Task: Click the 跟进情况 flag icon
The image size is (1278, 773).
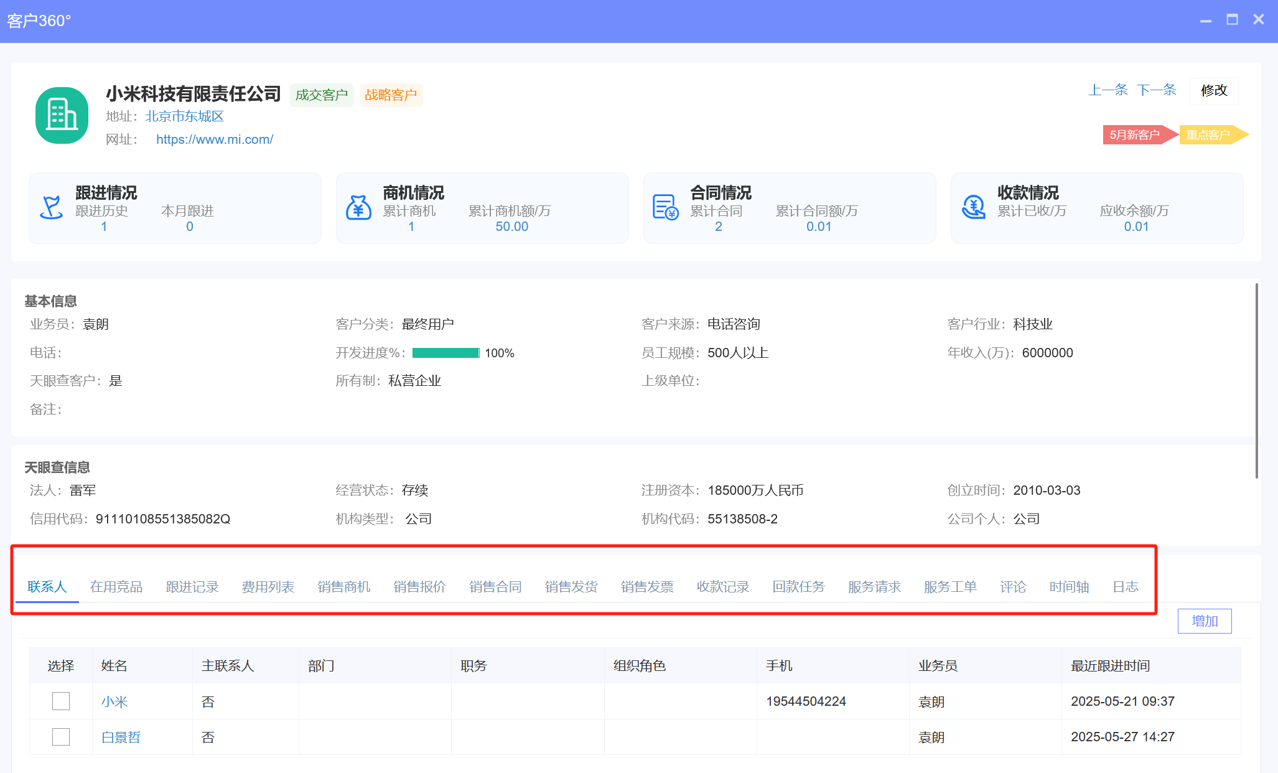Action: pos(51,207)
